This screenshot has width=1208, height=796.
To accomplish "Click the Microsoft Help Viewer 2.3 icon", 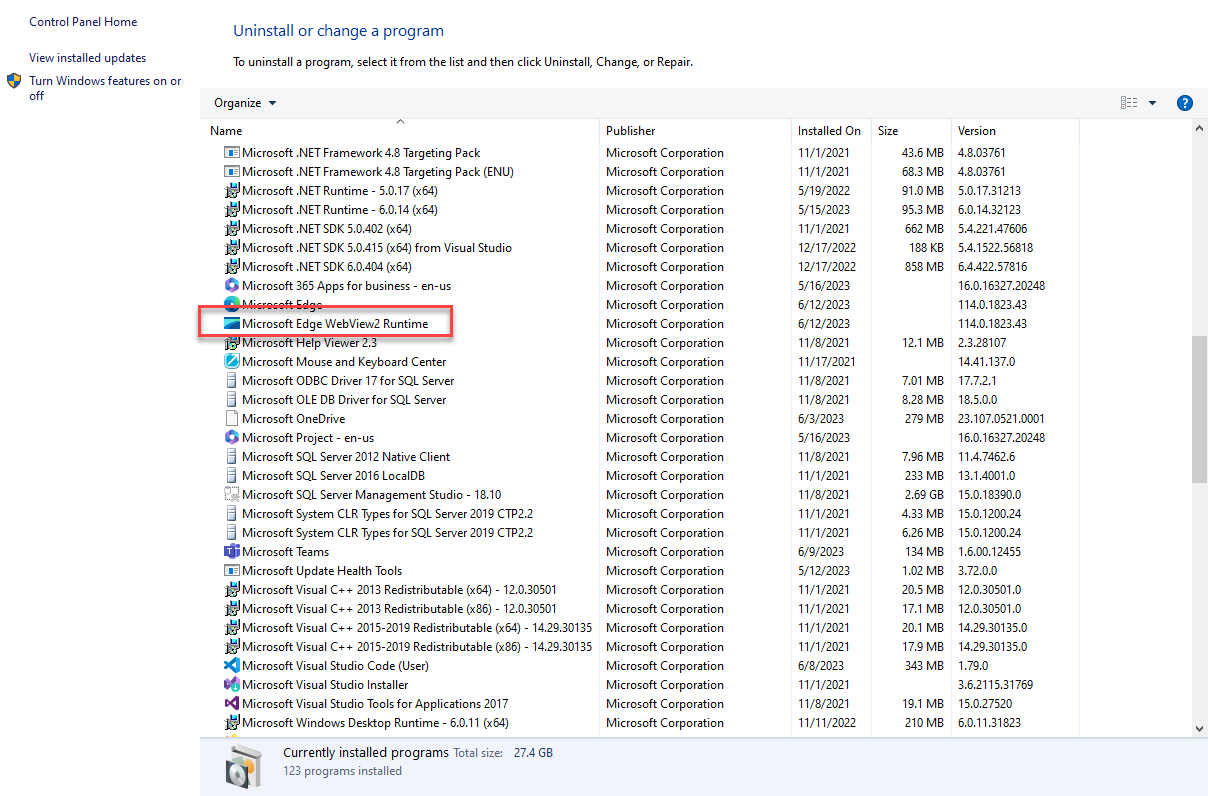I will 232,343.
